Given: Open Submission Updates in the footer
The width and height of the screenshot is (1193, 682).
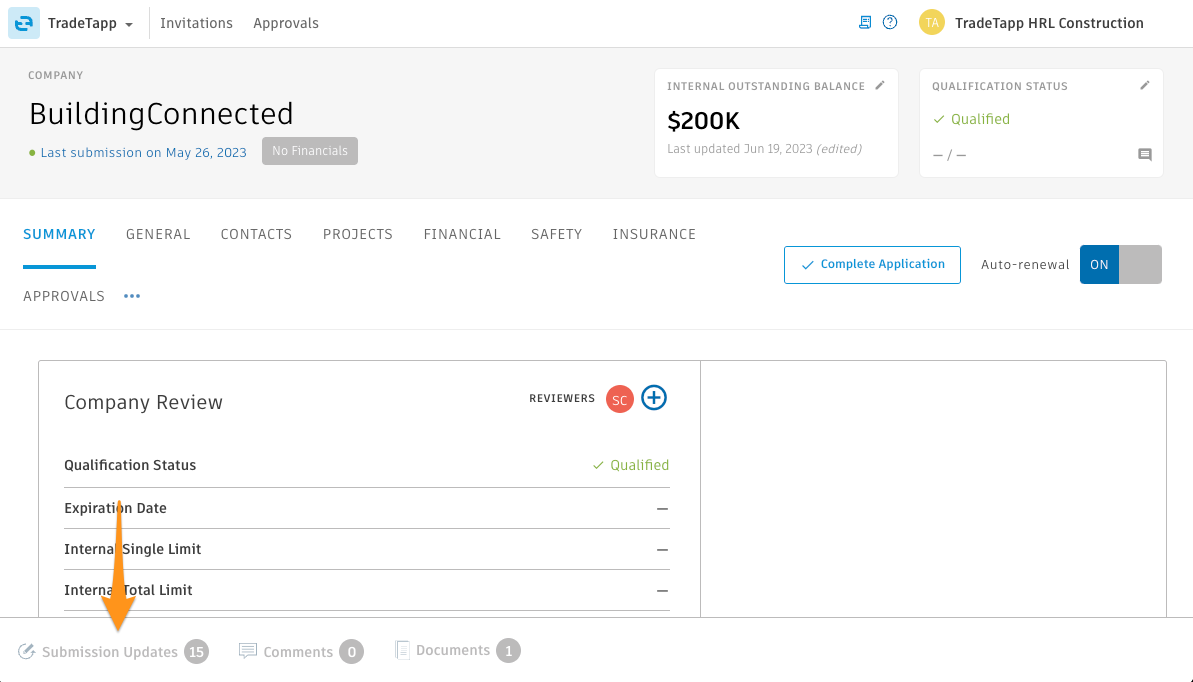Looking at the screenshot, I should [110, 652].
